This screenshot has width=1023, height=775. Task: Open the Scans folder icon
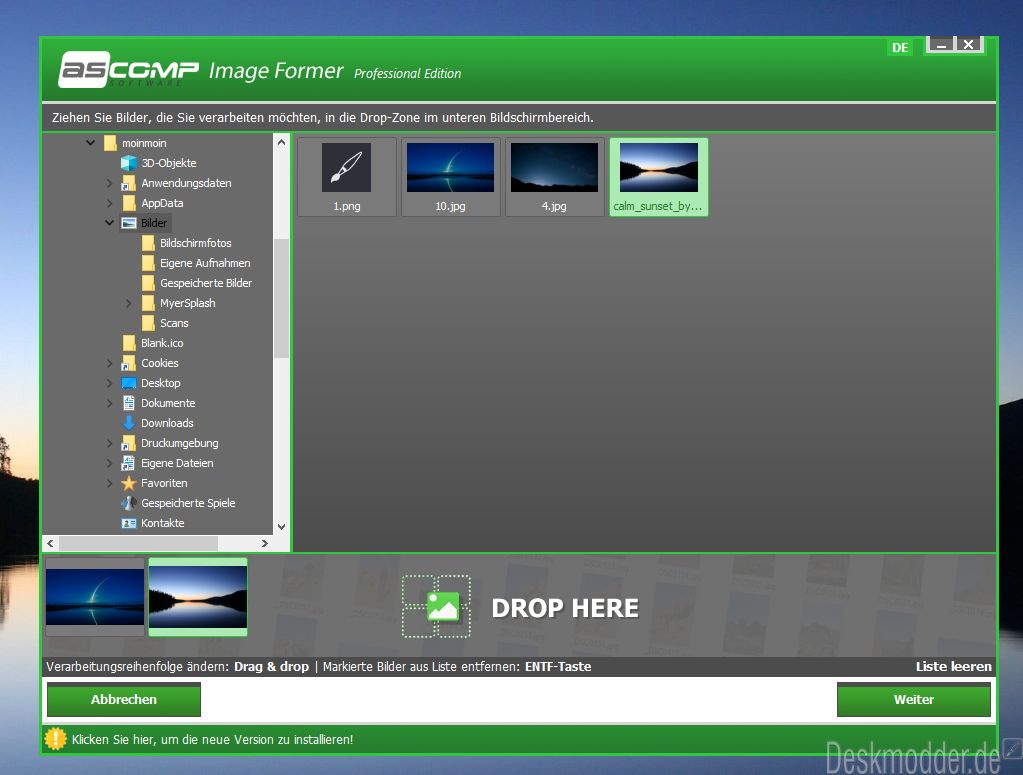[x=148, y=323]
